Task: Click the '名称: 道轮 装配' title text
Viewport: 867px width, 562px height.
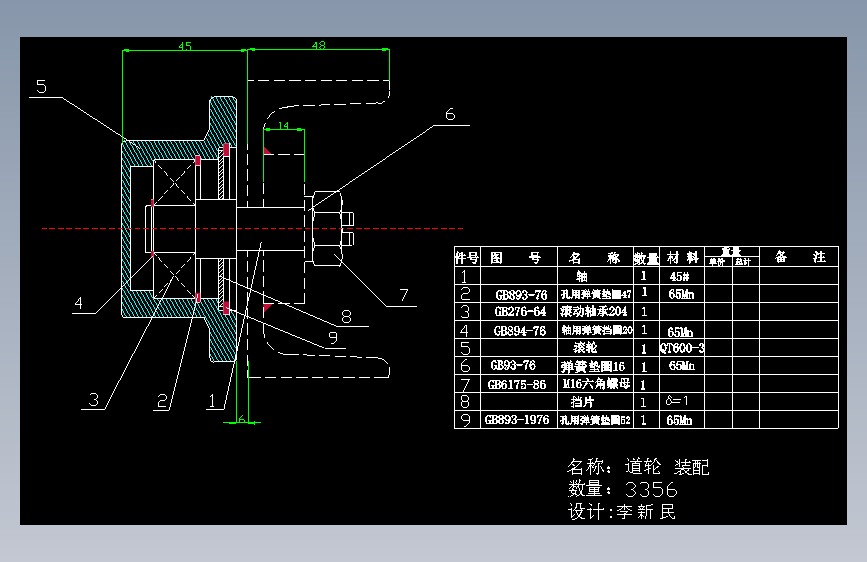Action: pos(638,467)
